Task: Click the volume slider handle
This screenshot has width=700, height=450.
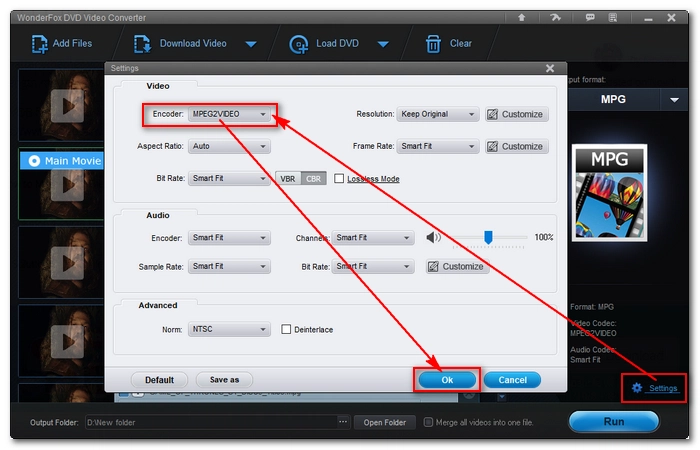Action: coord(488,238)
